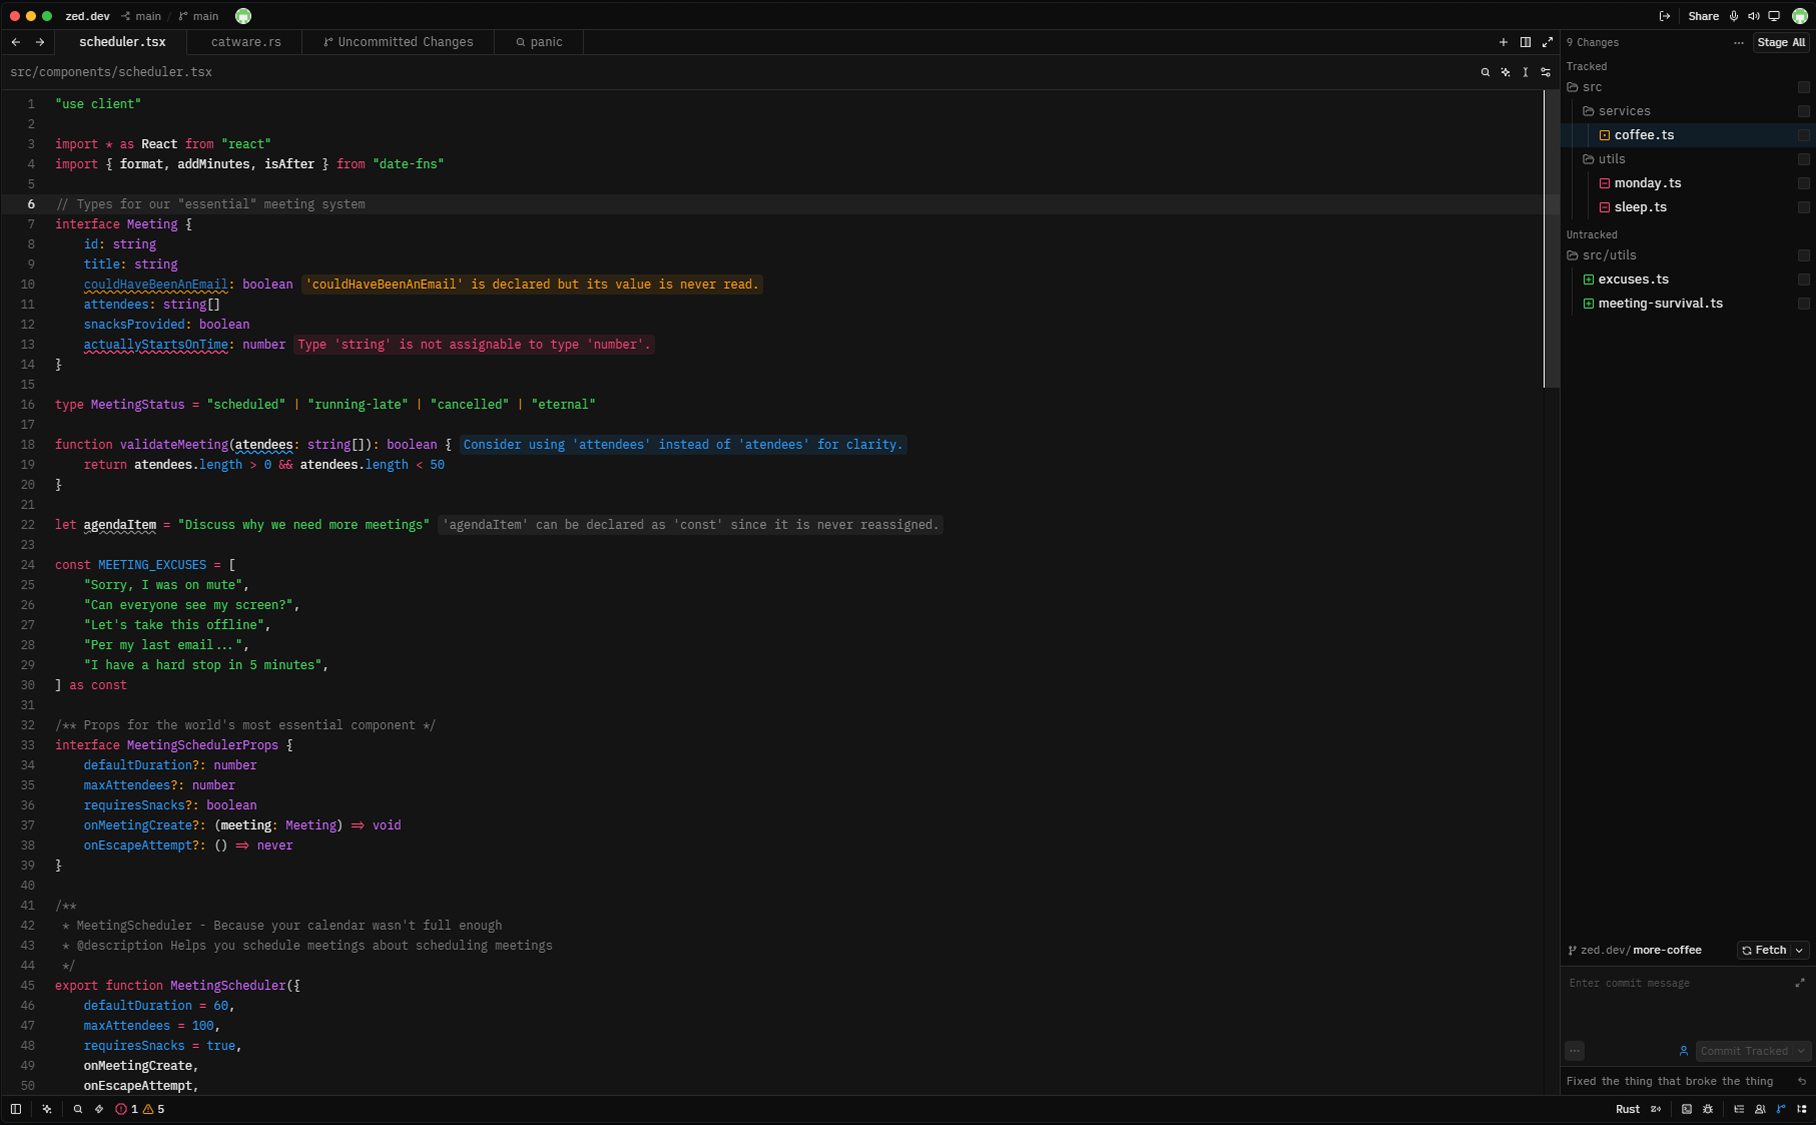Open the main branch picker in title bar
This screenshot has width=1816, height=1125.
[199, 16]
